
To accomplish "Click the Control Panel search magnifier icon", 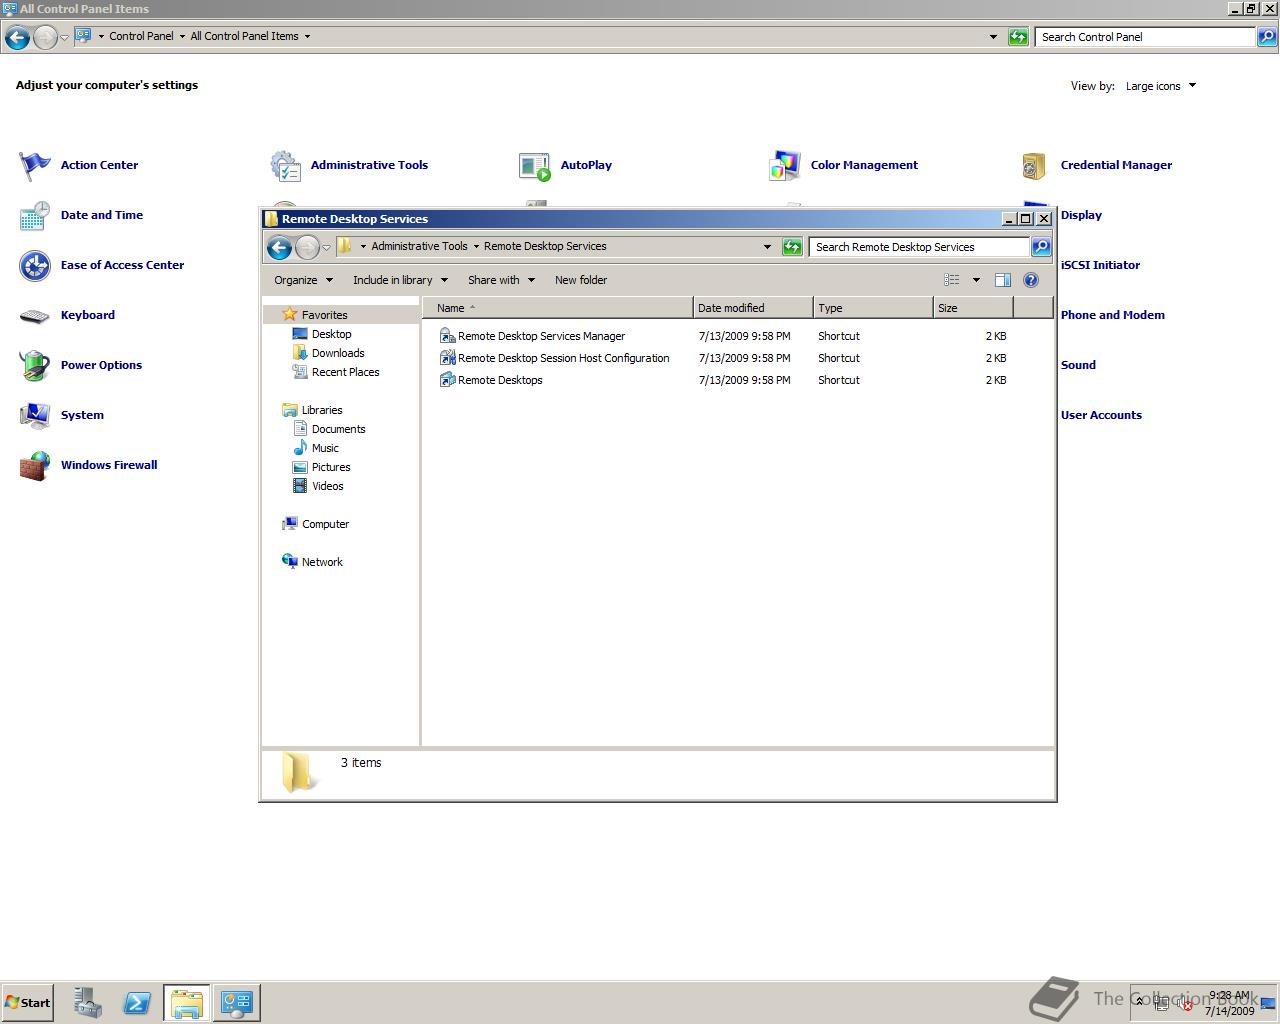I will click(x=1267, y=37).
